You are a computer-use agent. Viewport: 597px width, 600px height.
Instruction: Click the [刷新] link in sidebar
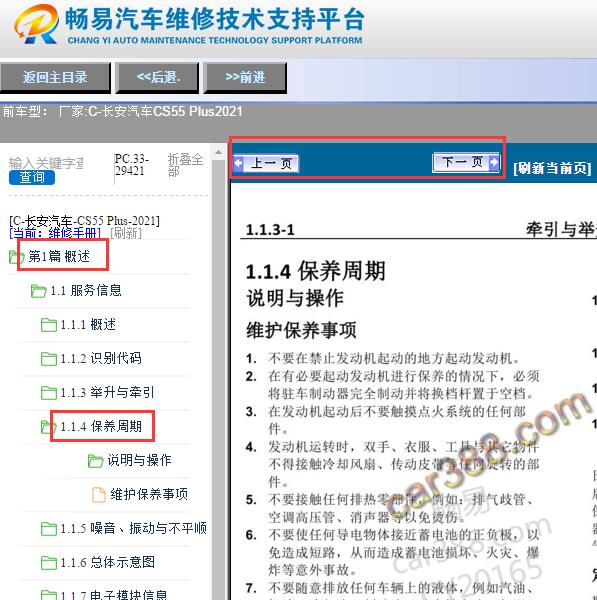pyautogui.click(x=126, y=233)
